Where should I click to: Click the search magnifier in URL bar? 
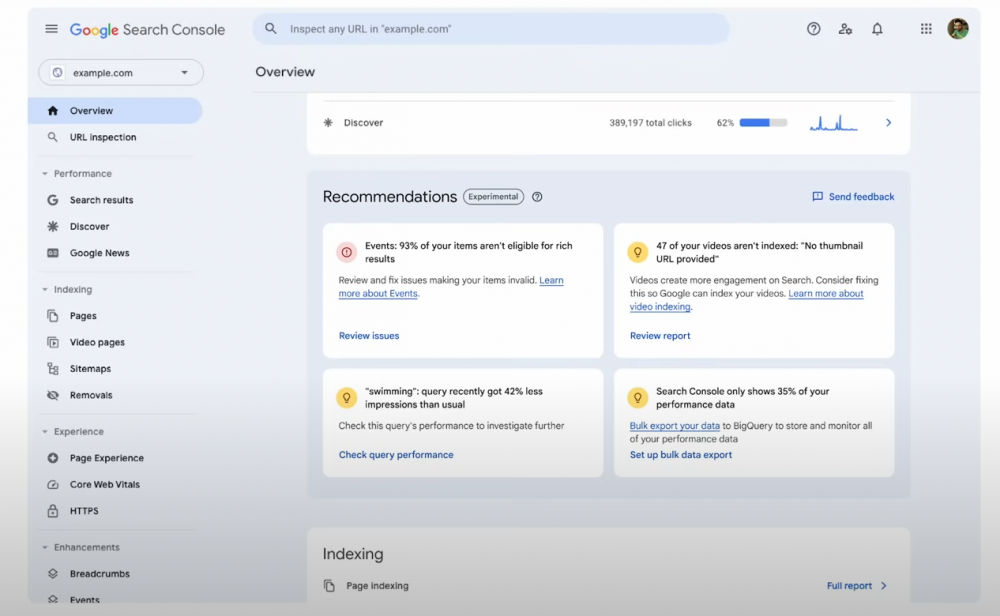[271, 29]
